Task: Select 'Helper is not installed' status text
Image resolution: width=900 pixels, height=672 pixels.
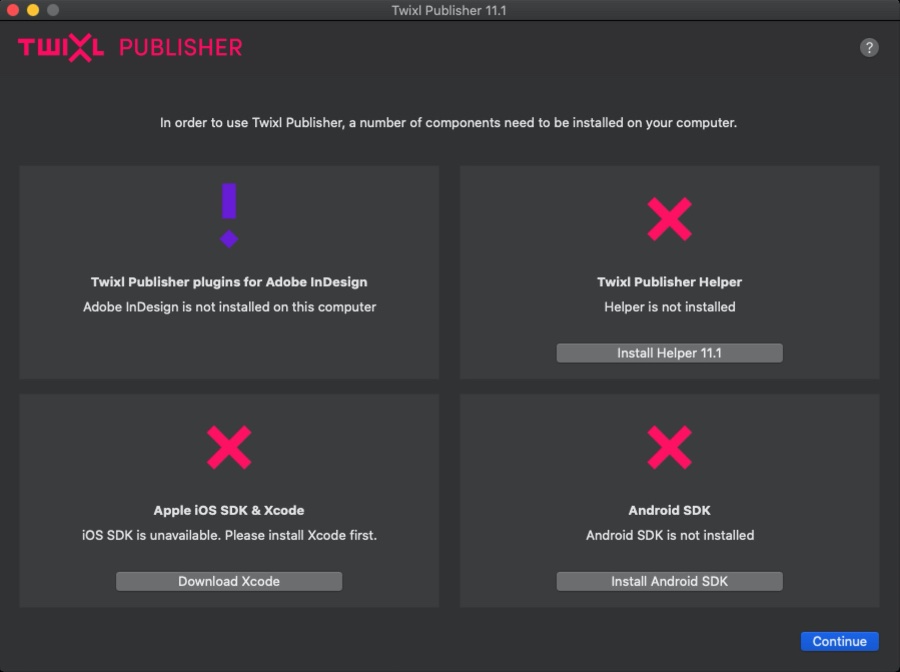Action: click(x=669, y=307)
